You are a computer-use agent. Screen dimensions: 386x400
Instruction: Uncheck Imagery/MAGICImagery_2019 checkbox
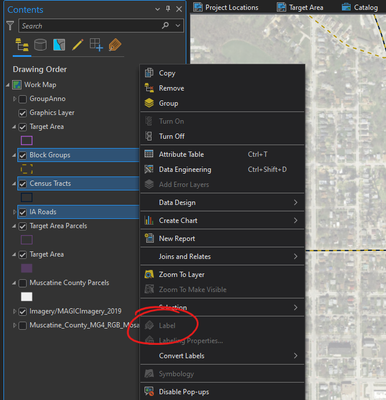[x=23, y=312]
